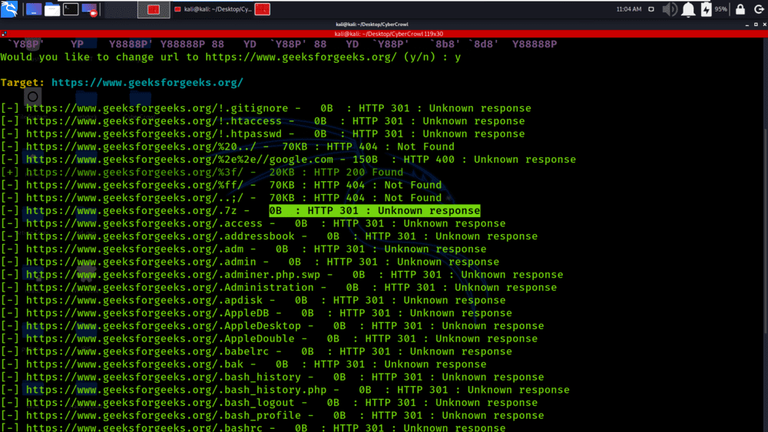
Task: Open the /%2e%2e//google.com URL
Action: (179, 159)
